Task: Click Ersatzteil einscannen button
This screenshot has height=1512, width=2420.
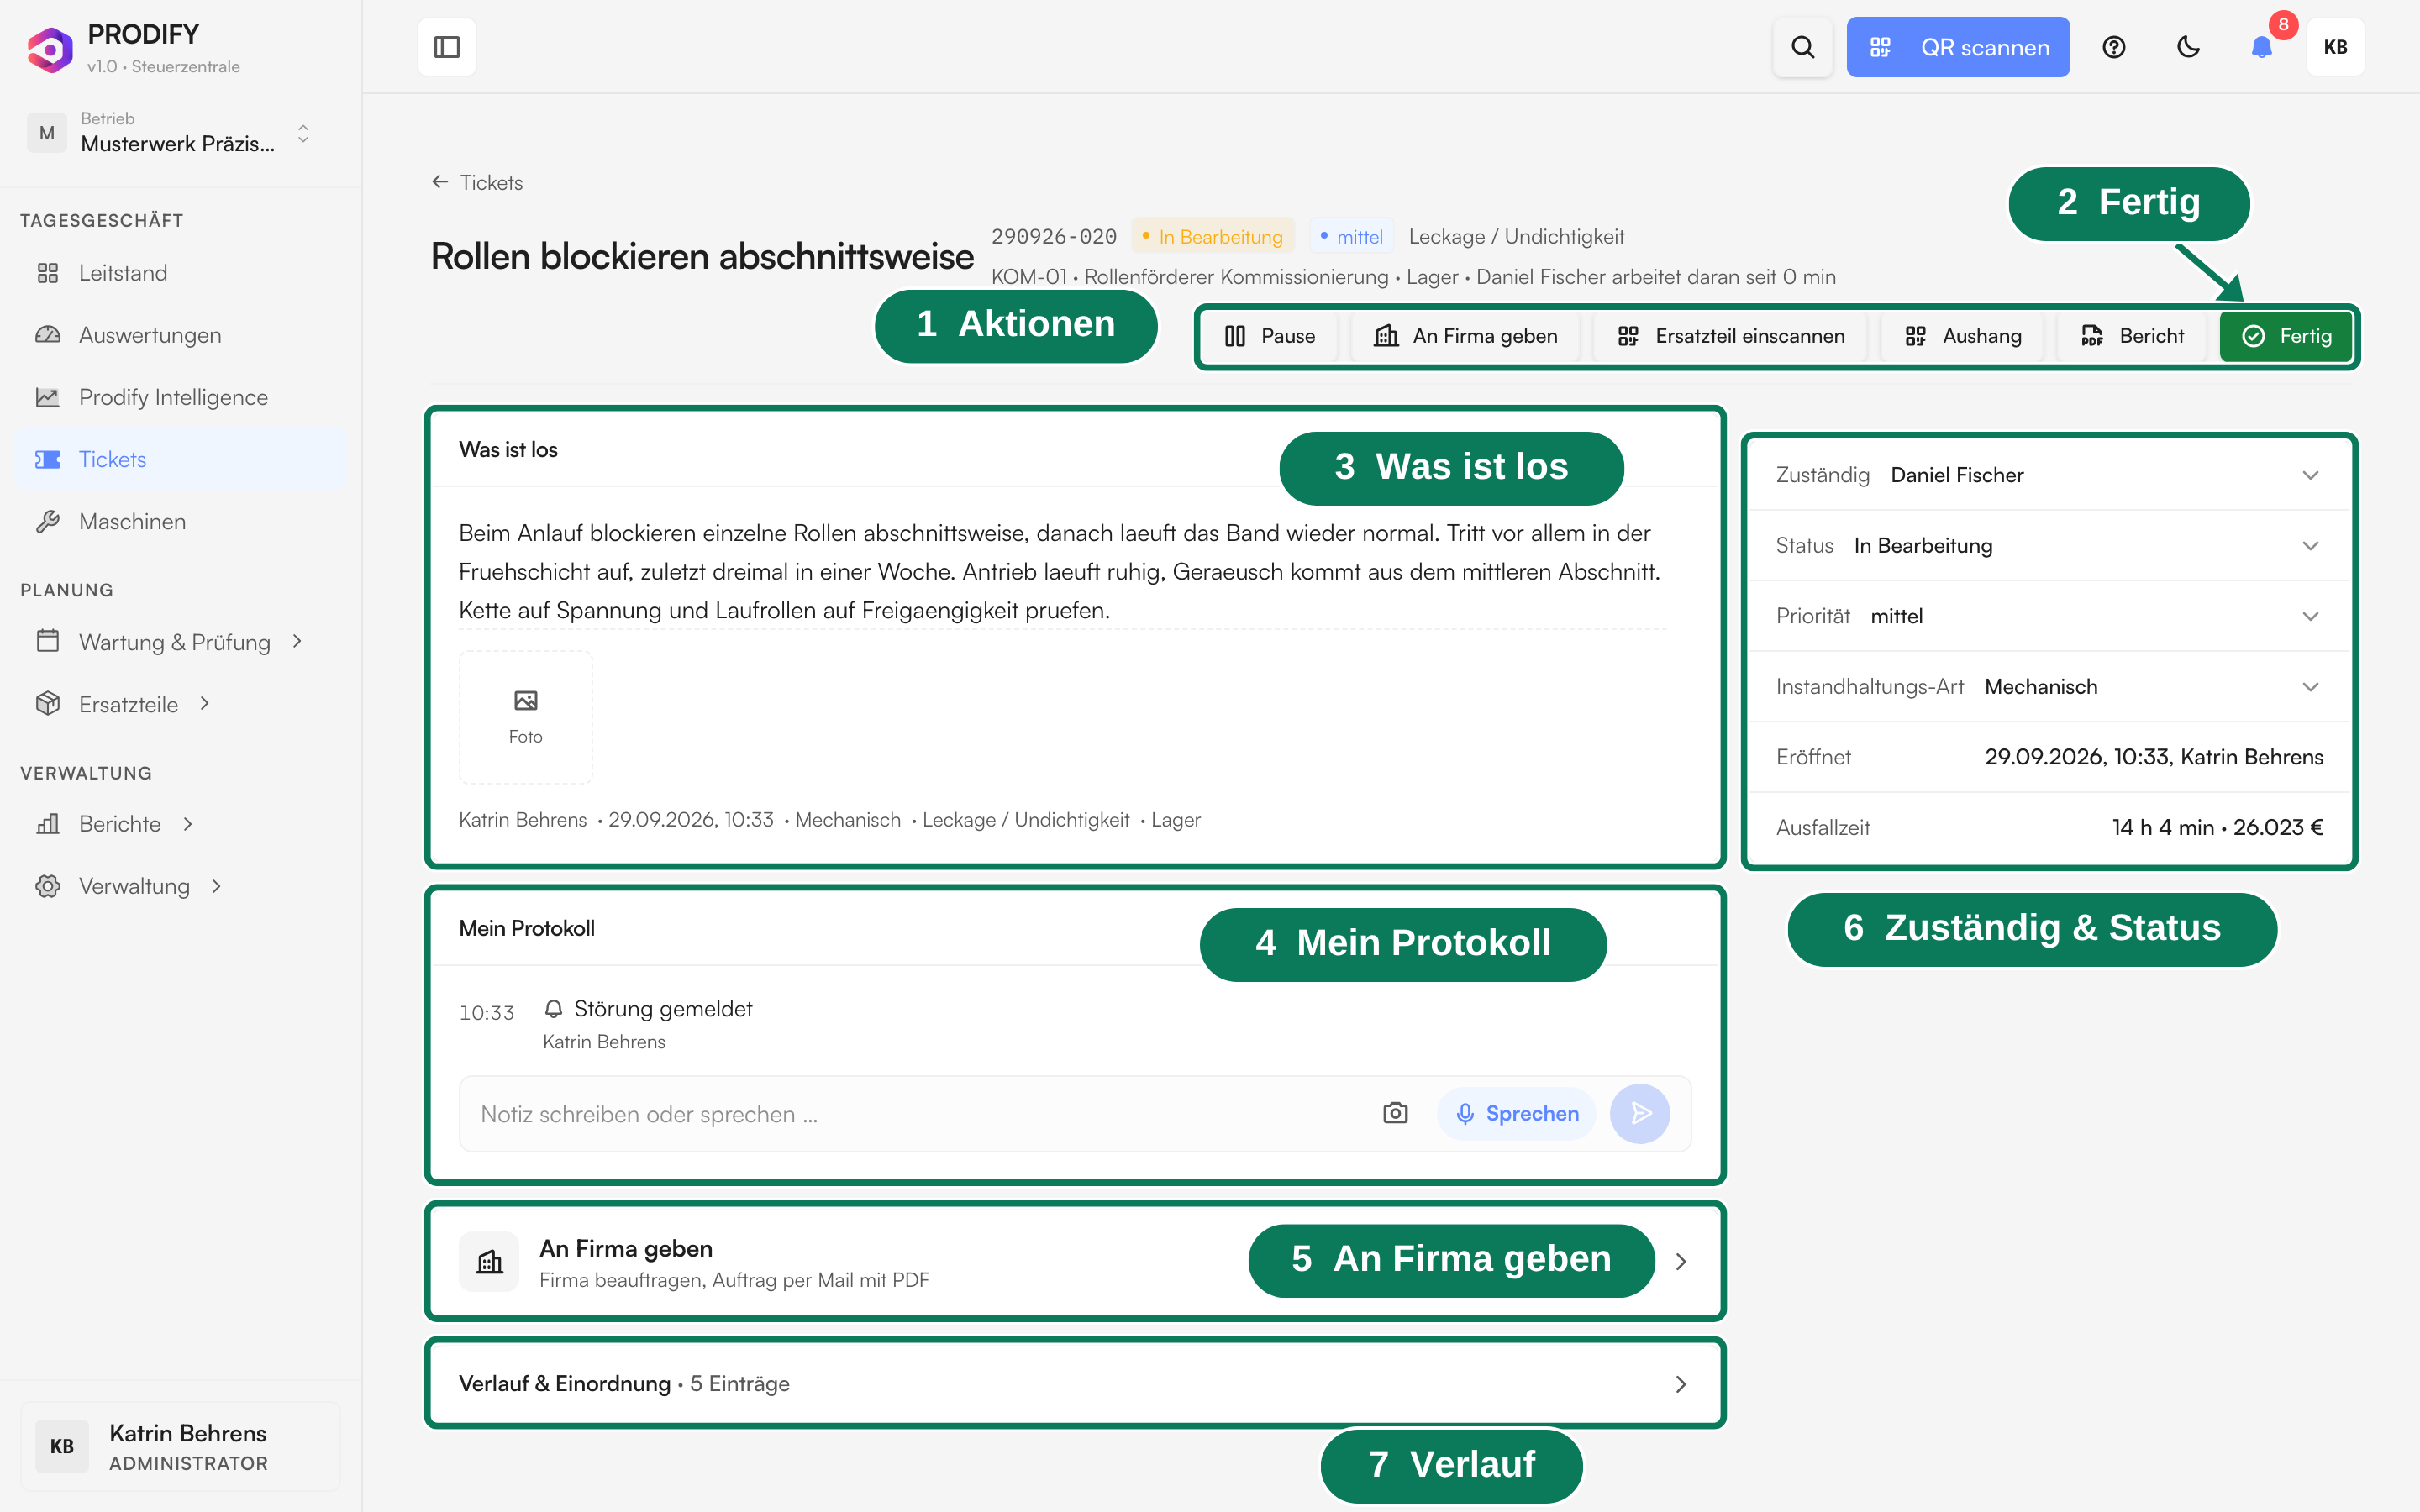Action: pyautogui.click(x=1730, y=336)
